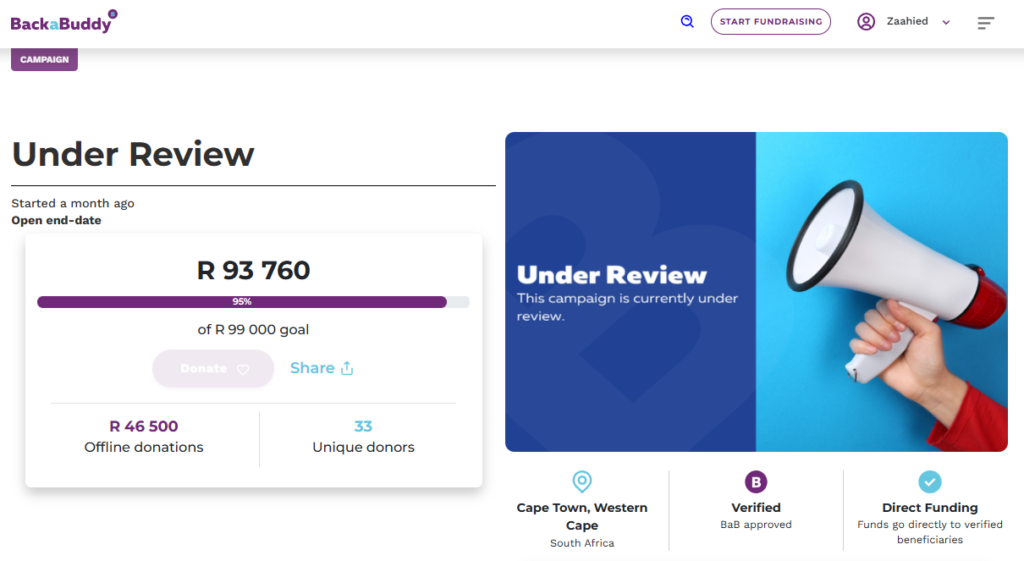
Task: Click the user profile avatar icon
Action: click(x=866, y=21)
